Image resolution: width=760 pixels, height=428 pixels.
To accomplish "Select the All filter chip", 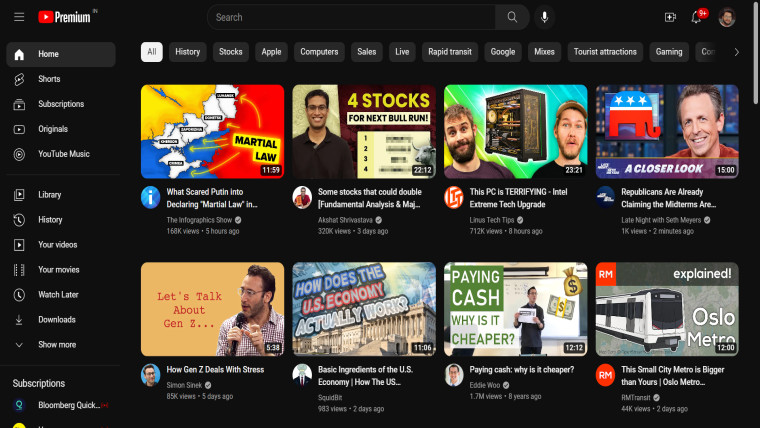I will tap(152, 52).
